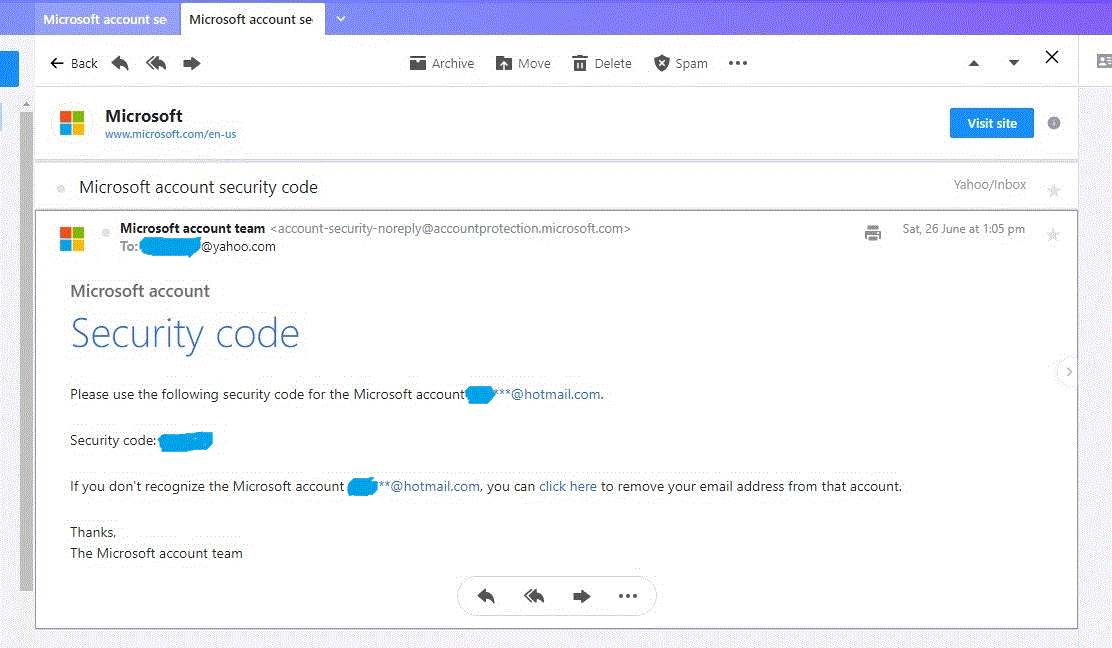Open the contact card icon at far right
1112x648 pixels.
tap(1103, 62)
